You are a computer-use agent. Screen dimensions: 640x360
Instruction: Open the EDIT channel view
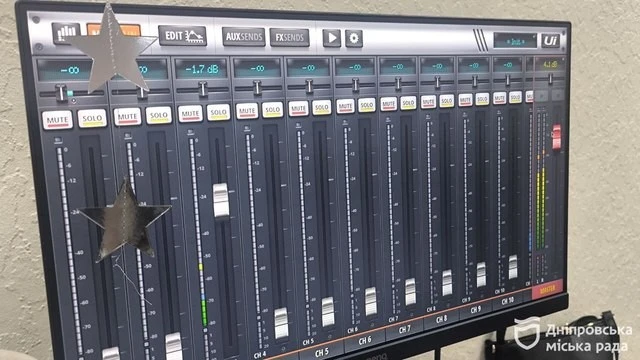tap(182, 36)
